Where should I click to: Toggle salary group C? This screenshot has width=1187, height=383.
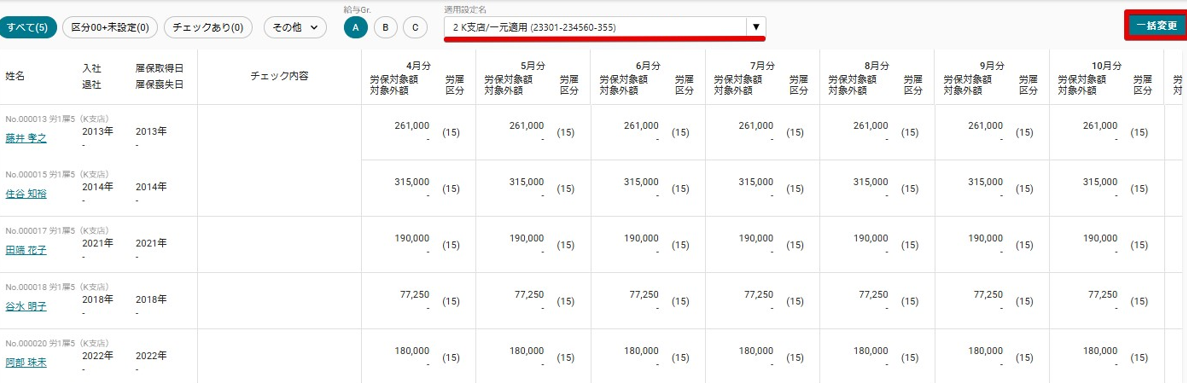(415, 28)
